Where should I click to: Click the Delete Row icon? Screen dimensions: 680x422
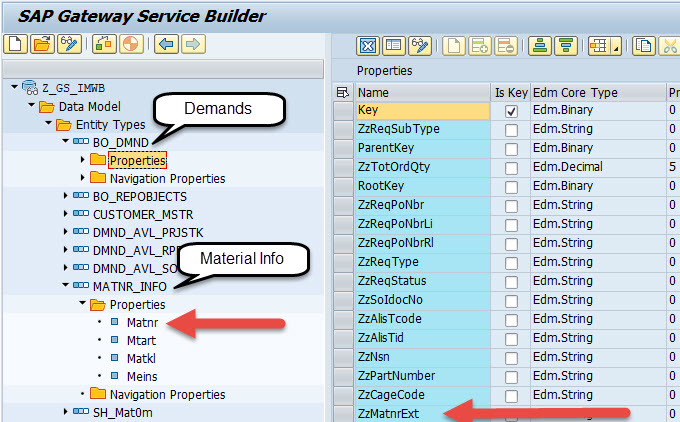pos(506,46)
